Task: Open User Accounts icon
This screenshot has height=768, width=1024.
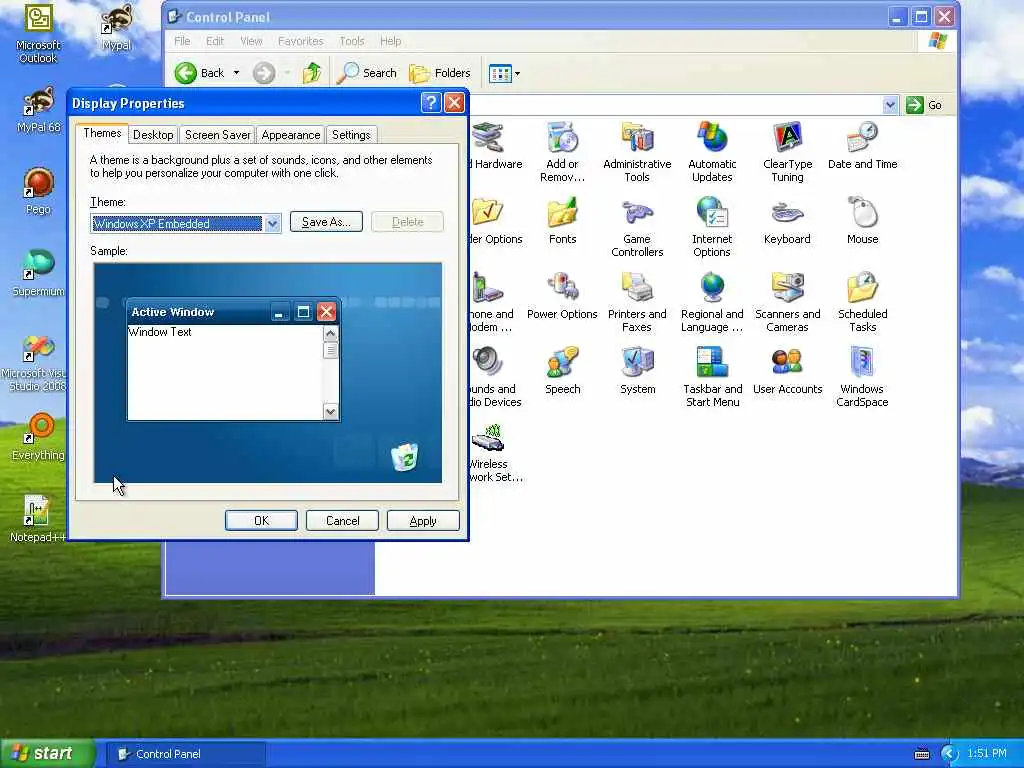Action: [788, 371]
